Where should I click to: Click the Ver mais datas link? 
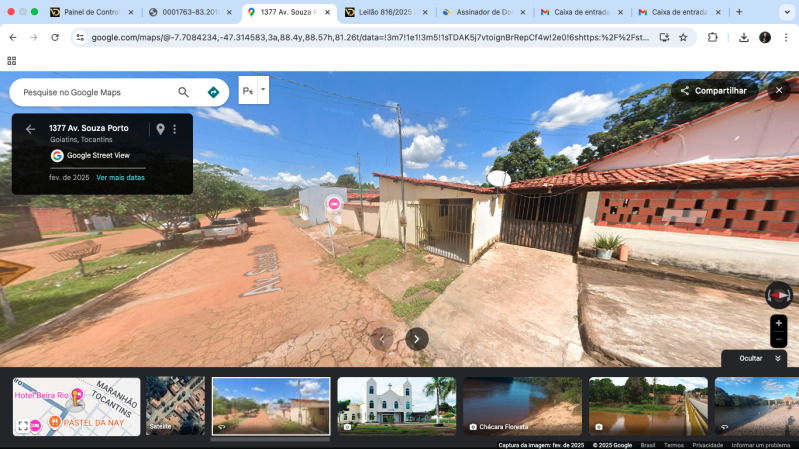pos(120,177)
